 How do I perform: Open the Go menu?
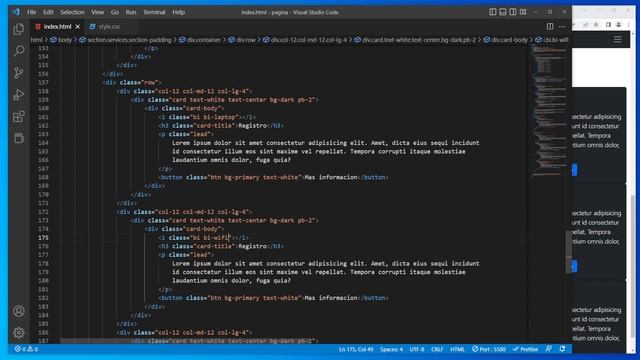(x=115, y=12)
